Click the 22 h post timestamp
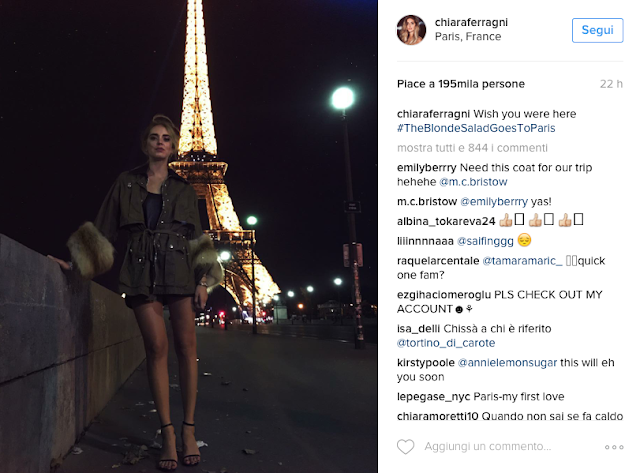This screenshot has width=640, height=473. point(611,84)
